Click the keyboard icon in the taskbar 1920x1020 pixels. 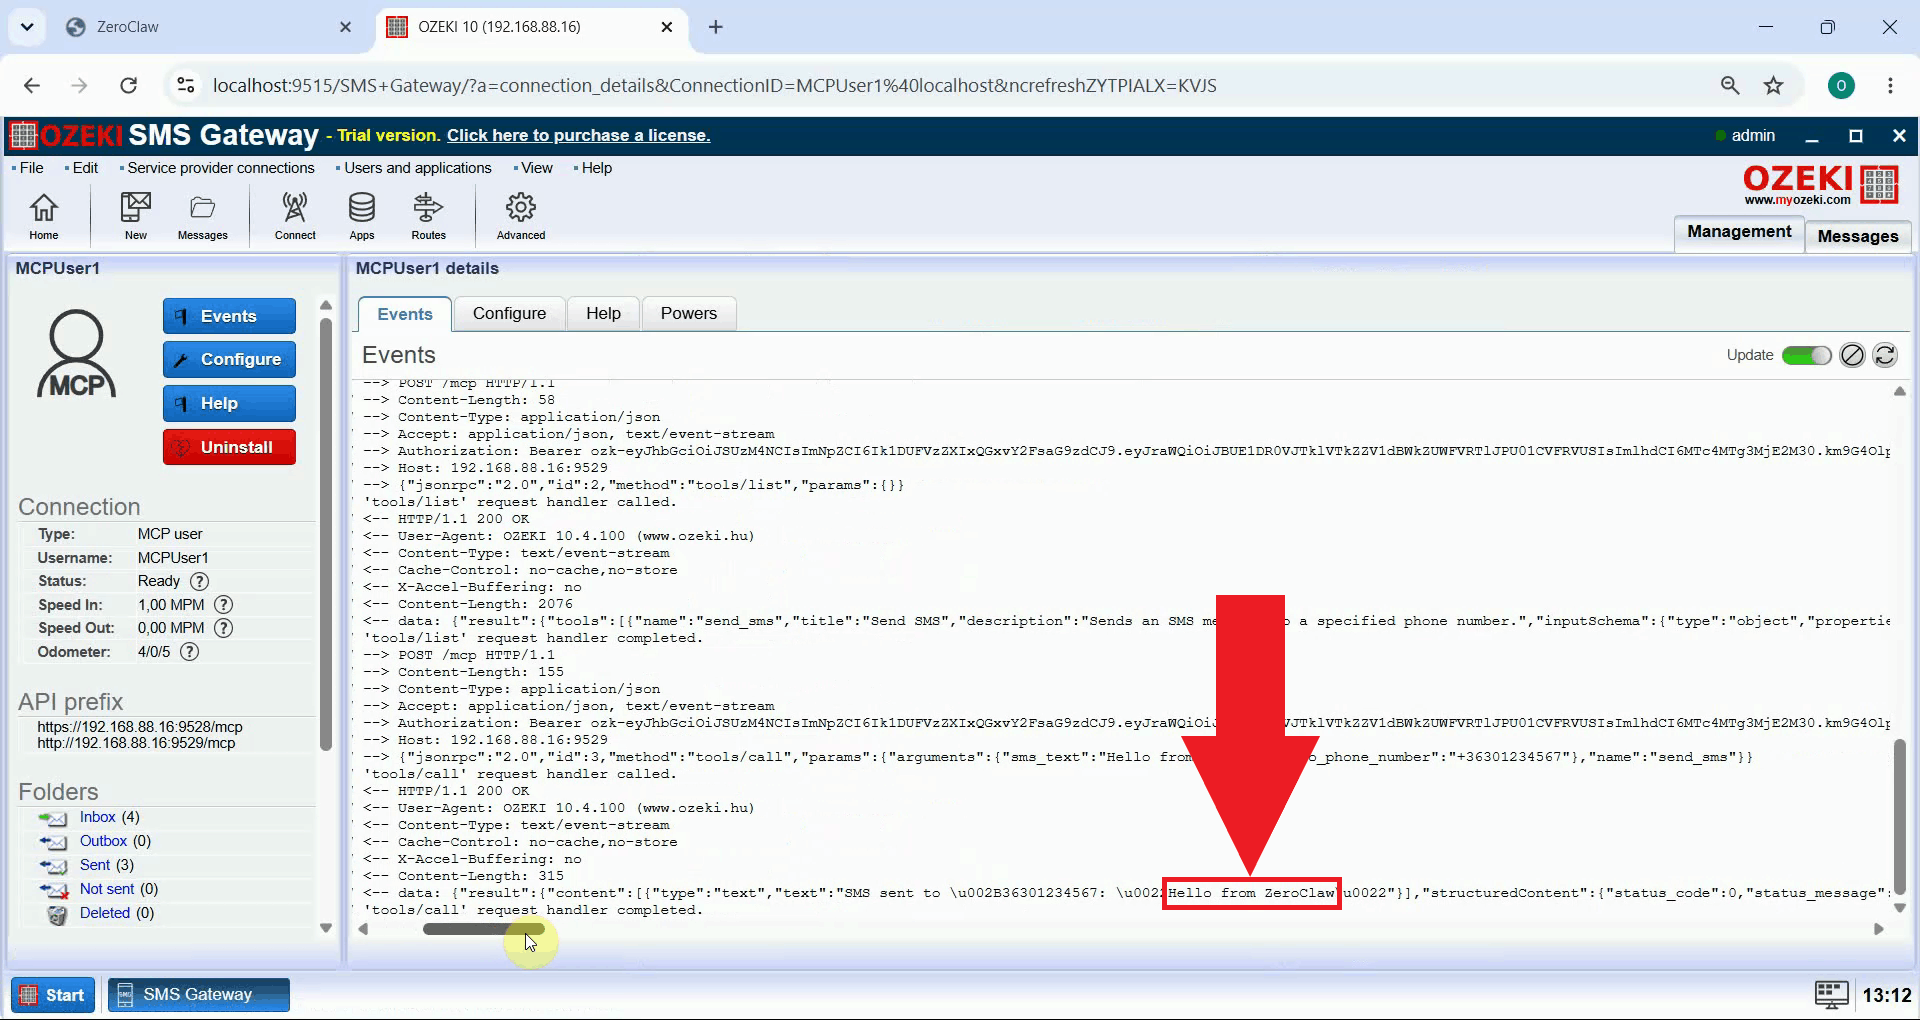[x=1832, y=994]
